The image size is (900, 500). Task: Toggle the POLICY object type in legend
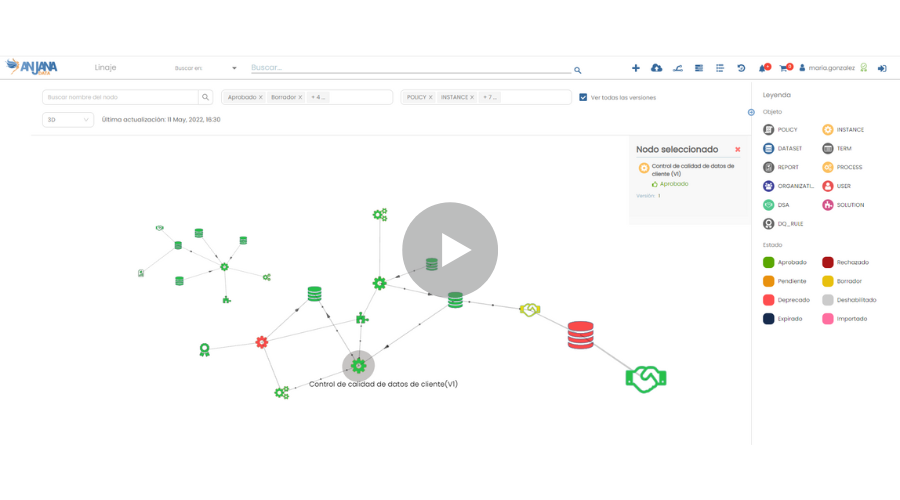click(x=768, y=130)
